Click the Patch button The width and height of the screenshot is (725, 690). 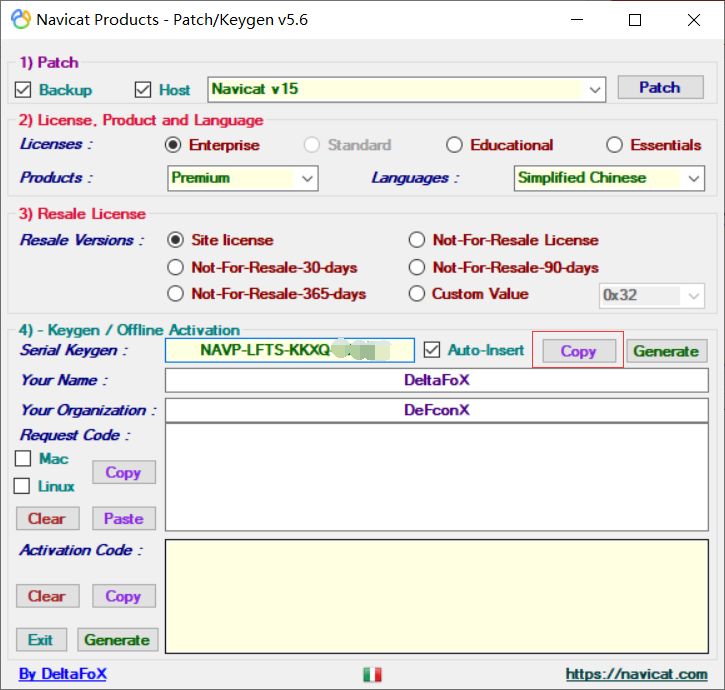(661, 87)
